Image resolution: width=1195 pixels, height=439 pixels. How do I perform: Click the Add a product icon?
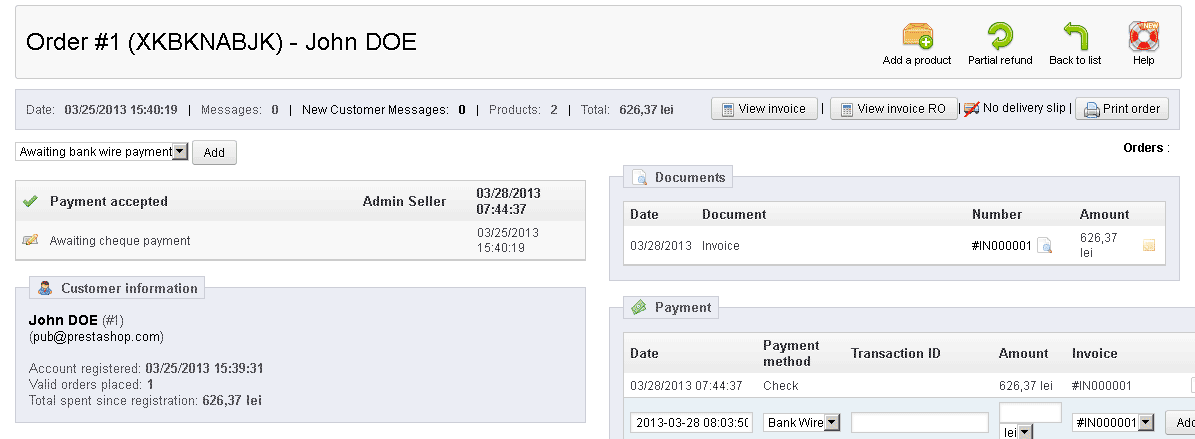pyautogui.click(x=917, y=37)
